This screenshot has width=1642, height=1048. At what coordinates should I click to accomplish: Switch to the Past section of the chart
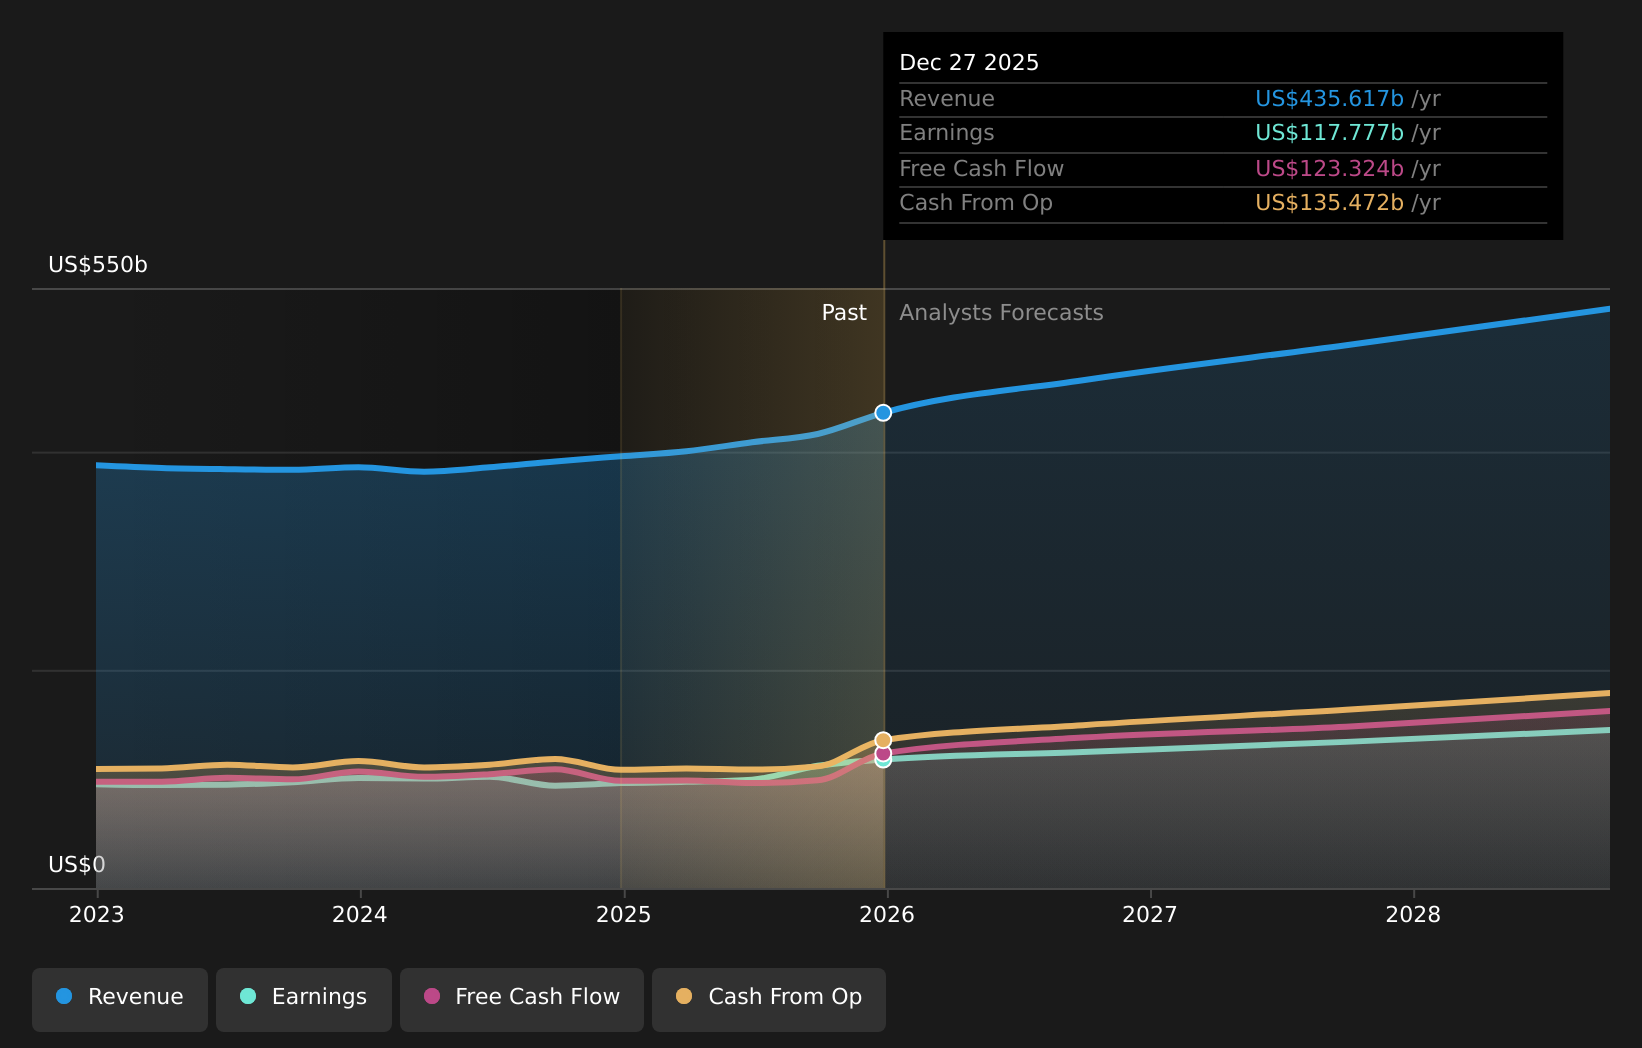pos(844,312)
